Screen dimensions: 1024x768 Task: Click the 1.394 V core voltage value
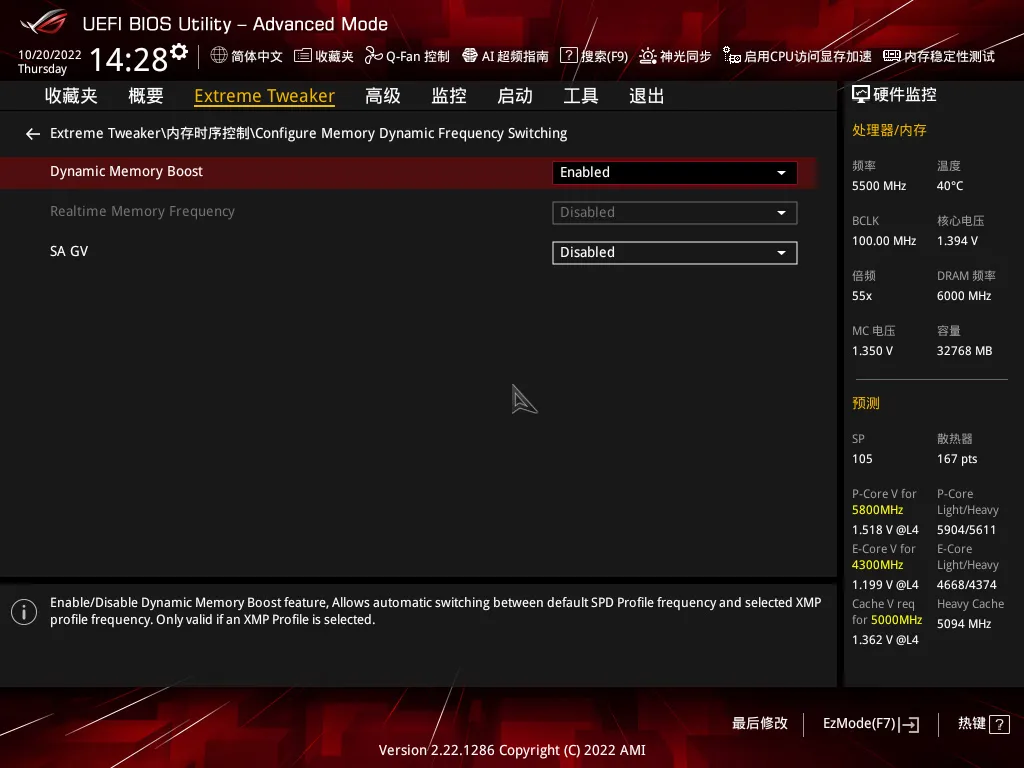point(957,241)
